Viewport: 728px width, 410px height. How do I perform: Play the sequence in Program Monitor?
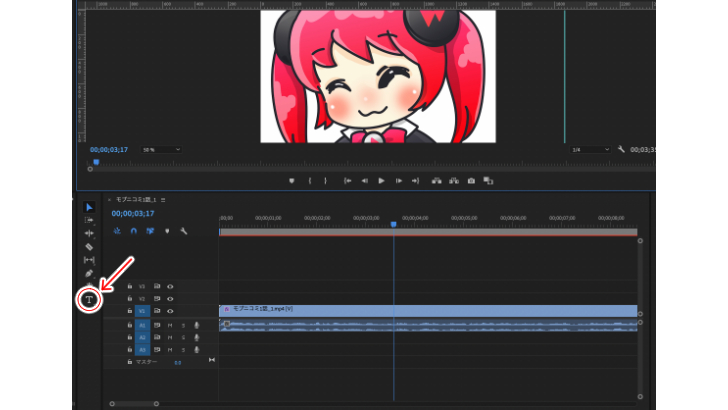click(x=381, y=181)
